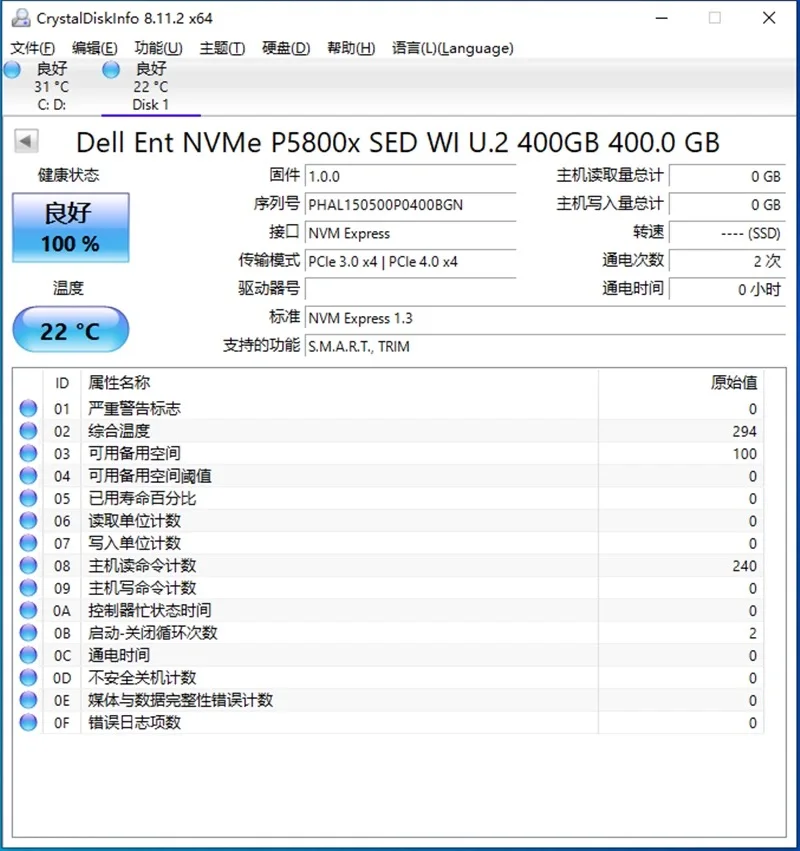
Task: Click status orb for attribute 02 综合温度
Action: tap(28, 431)
